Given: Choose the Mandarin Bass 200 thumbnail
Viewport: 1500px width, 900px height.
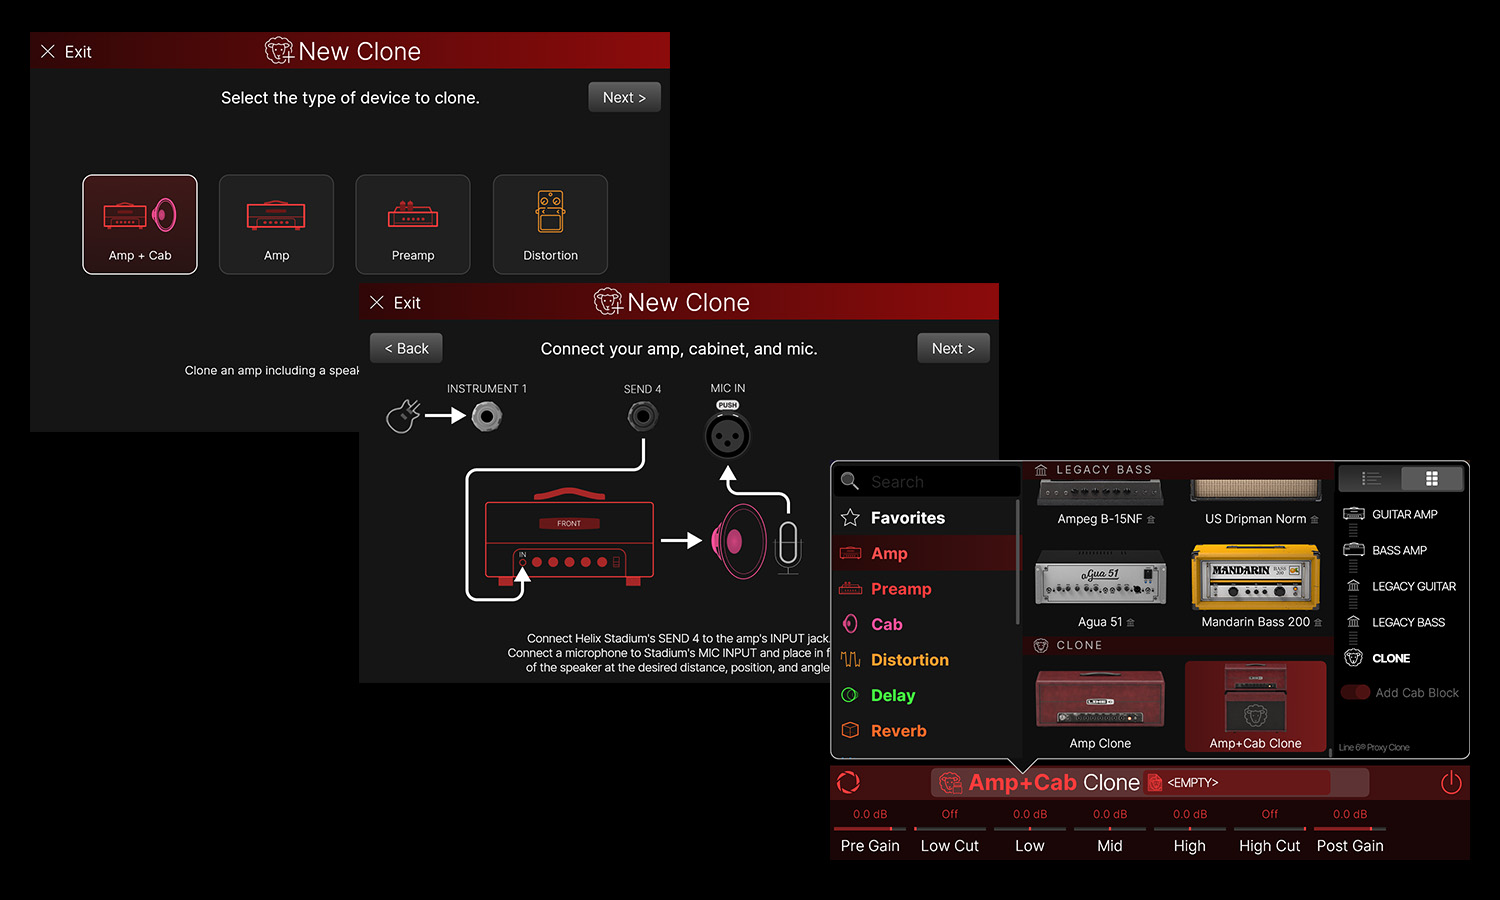Looking at the screenshot, I should (x=1256, y=577).
